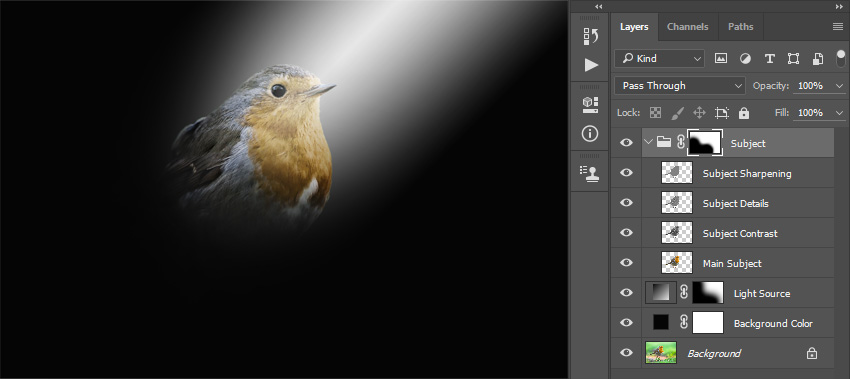Hide the Main Subject layer
850x379 pixels.
pos(626,262)
